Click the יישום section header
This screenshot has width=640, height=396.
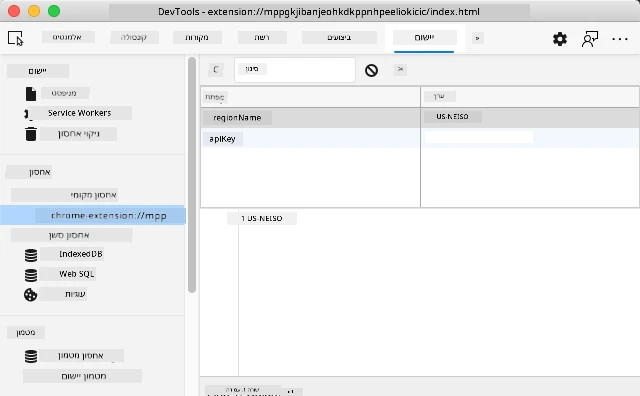[38, 71]
